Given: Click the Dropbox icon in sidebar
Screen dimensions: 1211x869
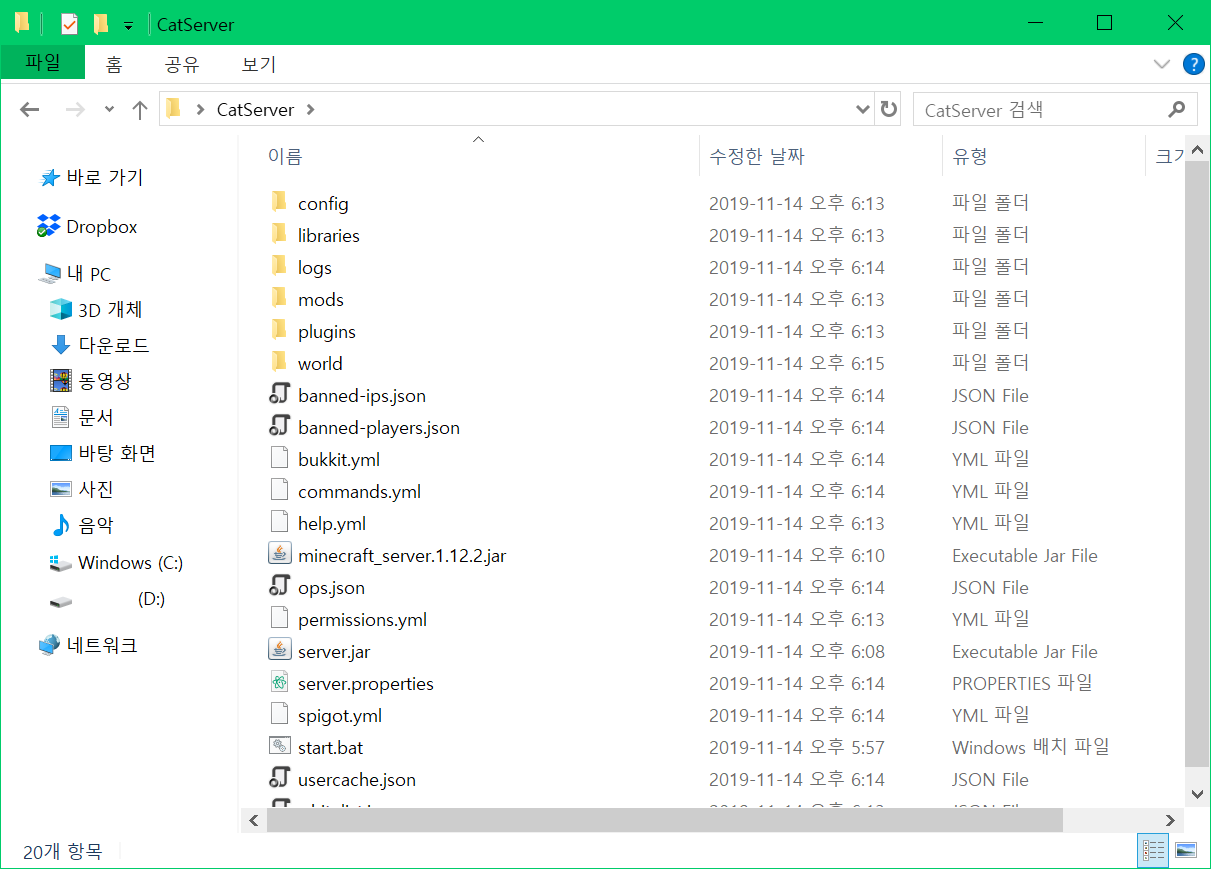Looking at the screenshot, I should [x=48, y=226].
